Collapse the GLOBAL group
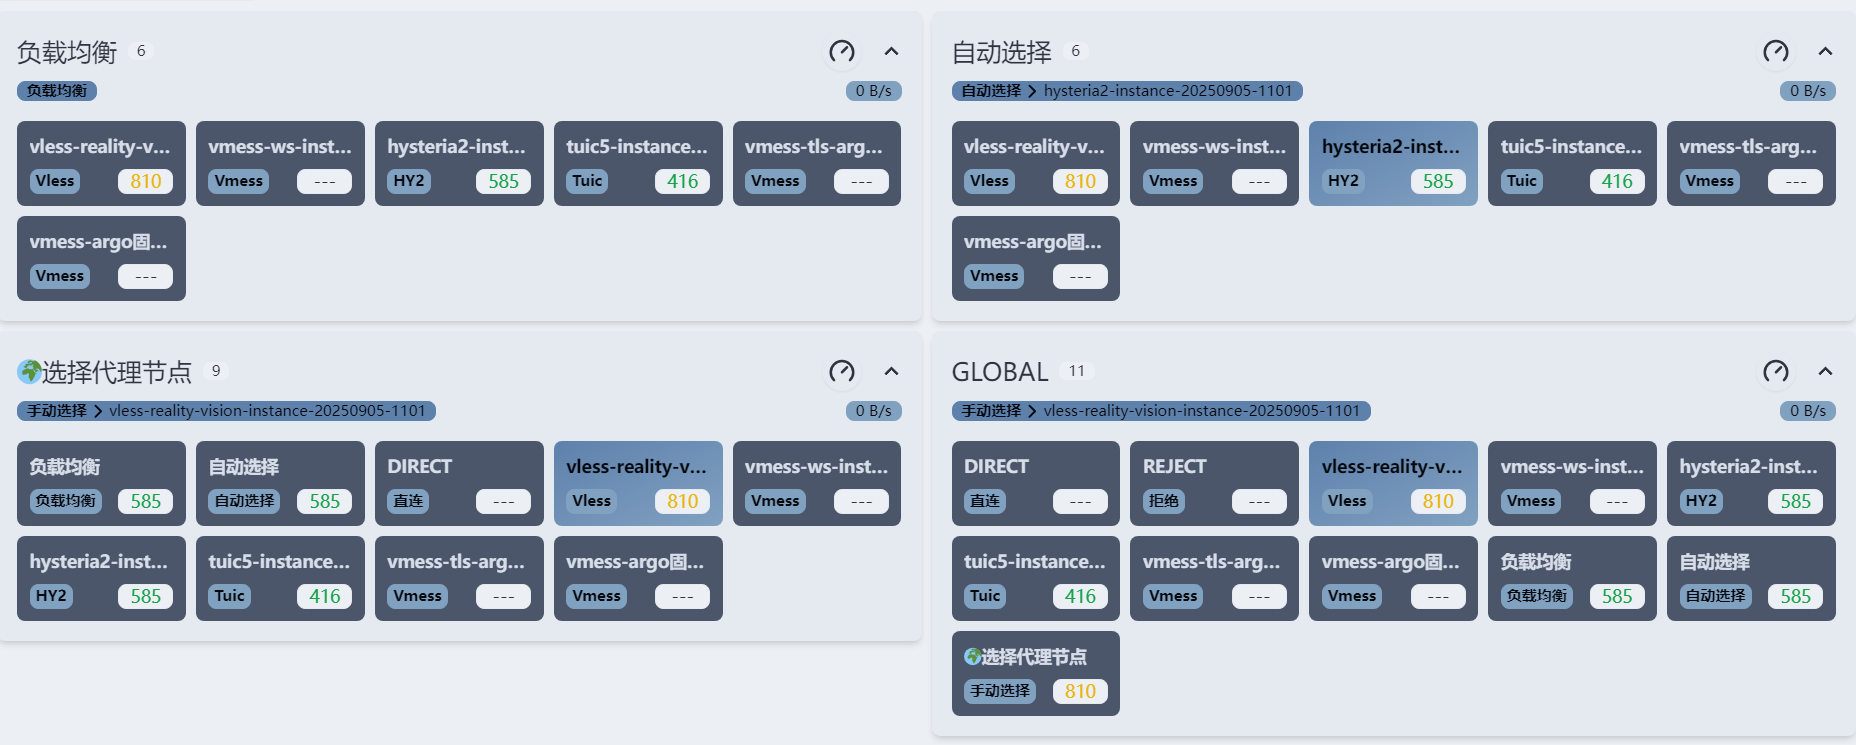This screenshot has width=1856, height=745. pyautogui.click(x=1825, y=372)
